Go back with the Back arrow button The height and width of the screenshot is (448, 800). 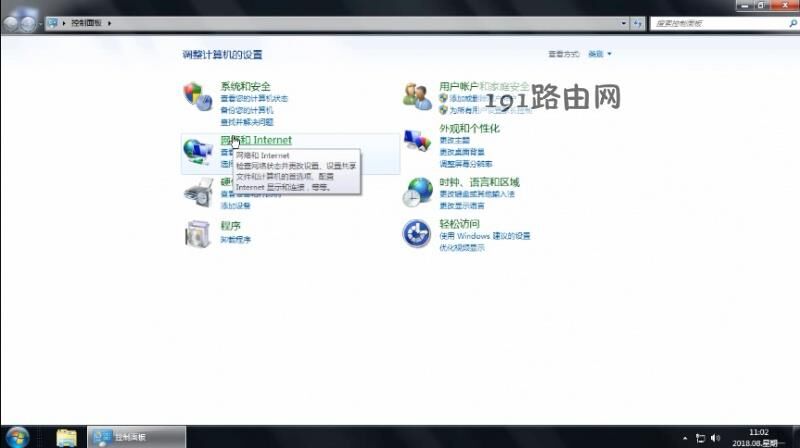coord(11,23)
